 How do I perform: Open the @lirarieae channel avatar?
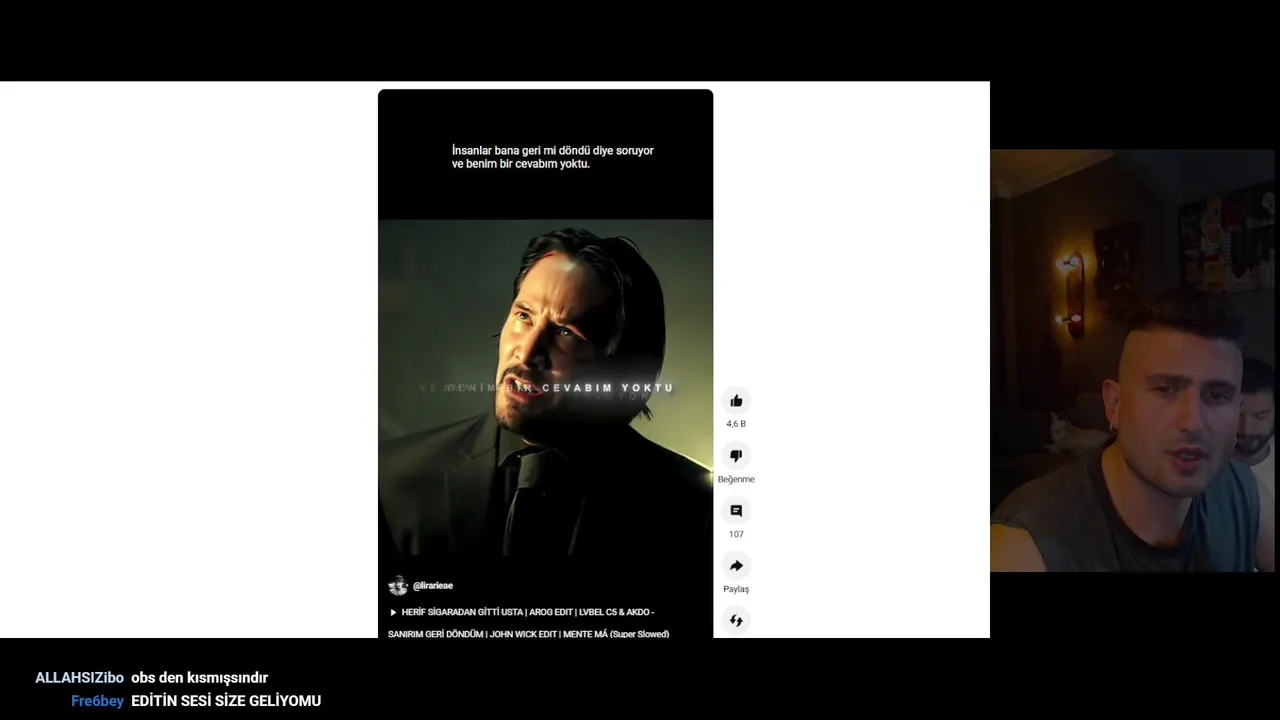click(398, 586)
